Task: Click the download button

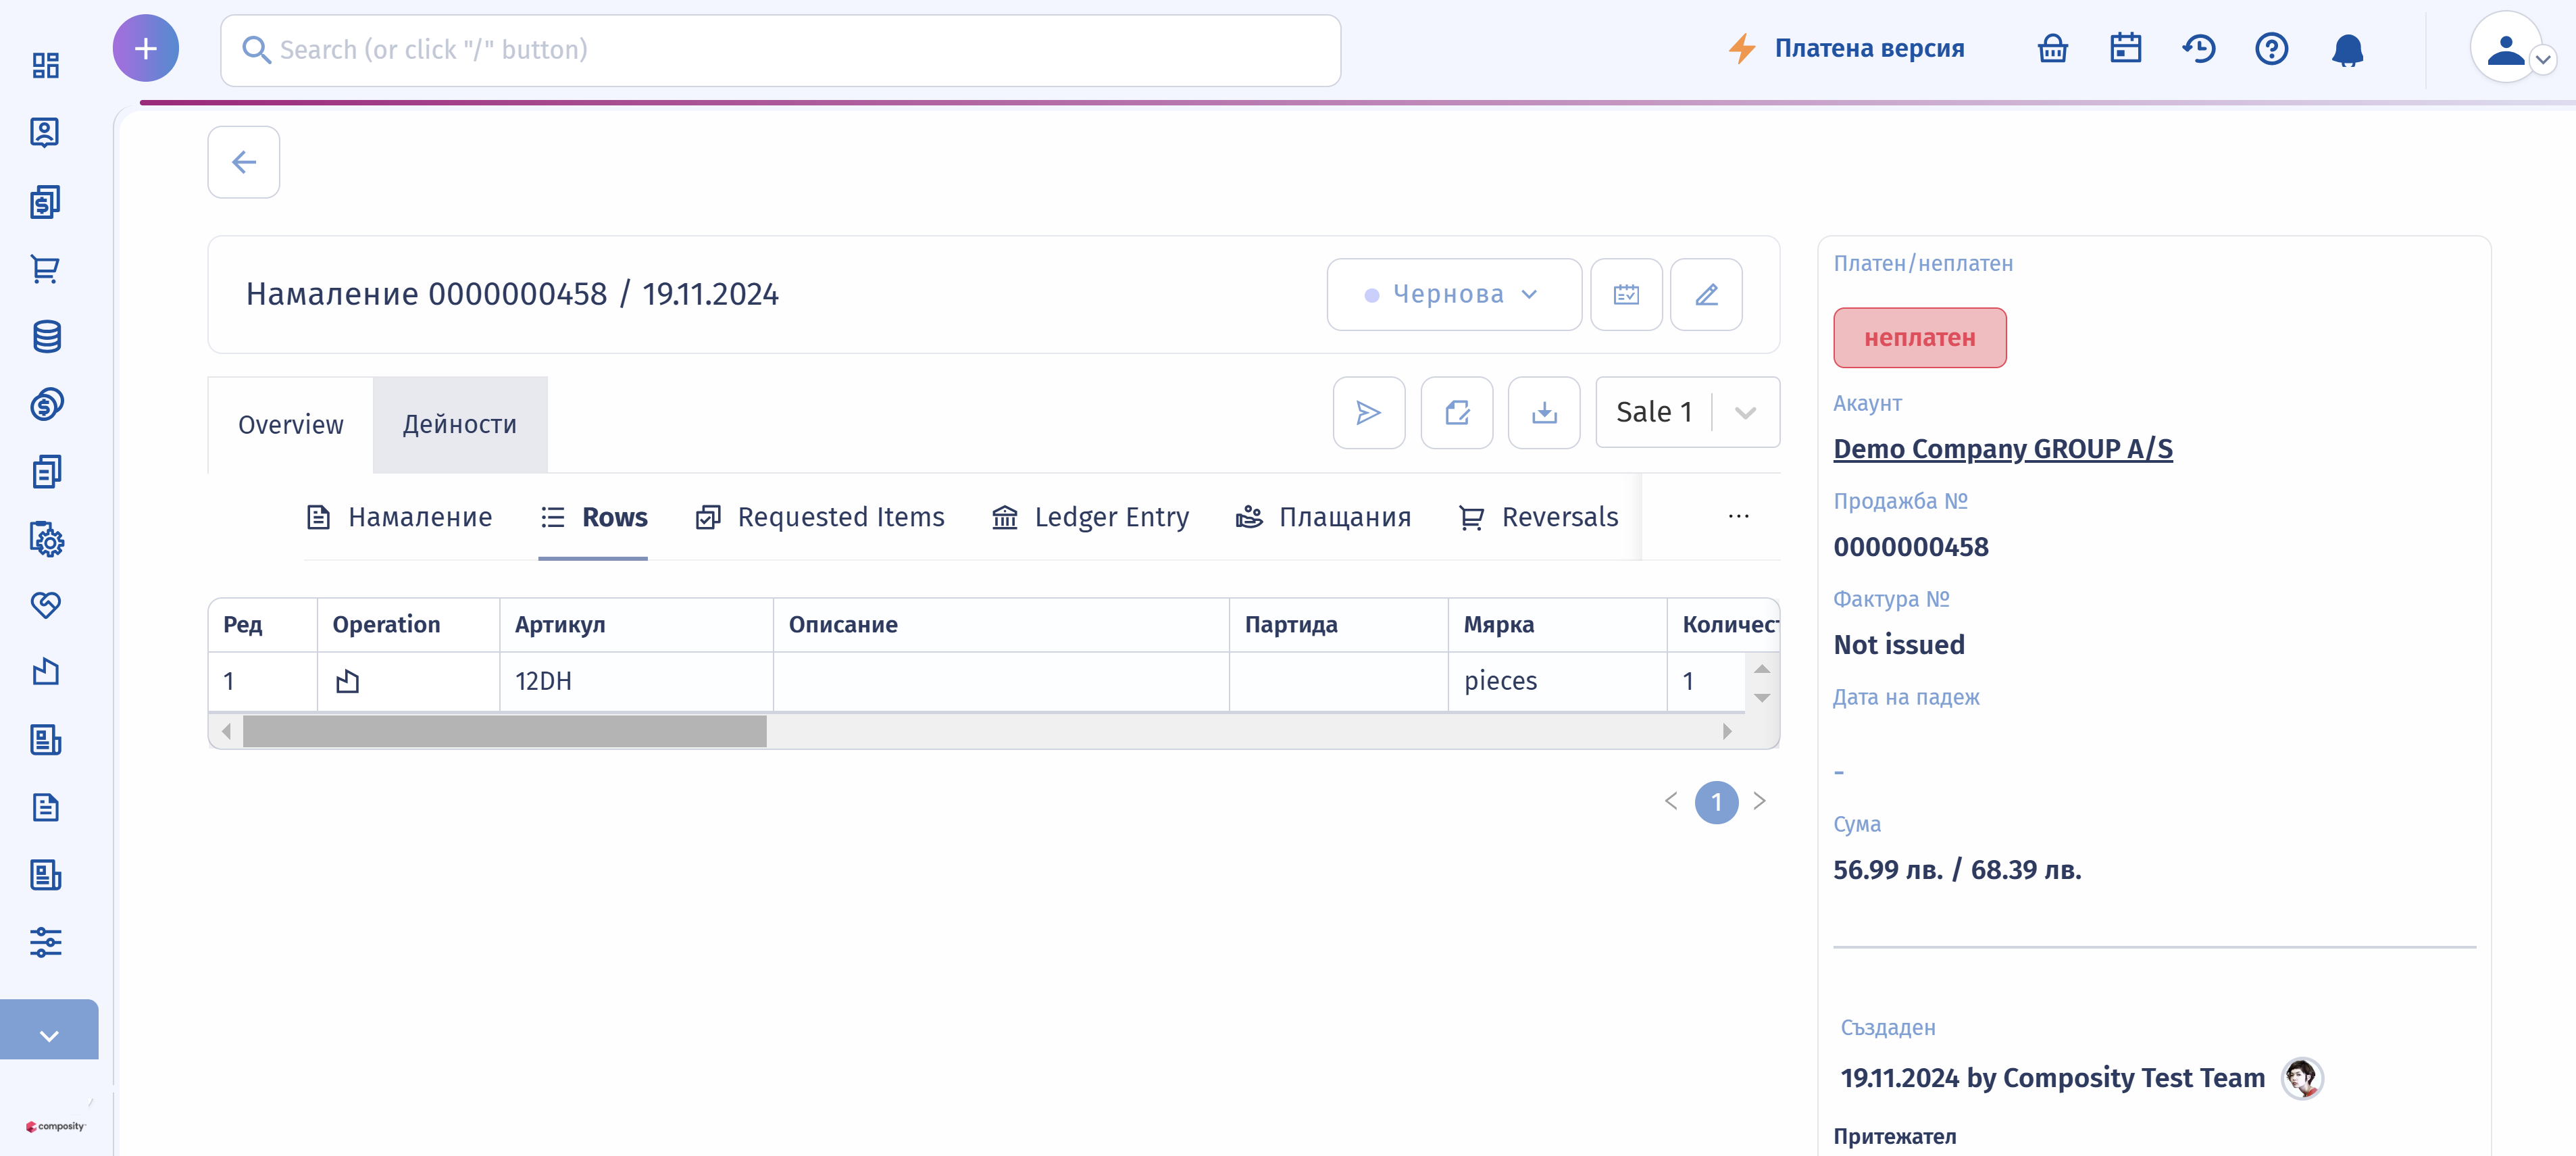Action: coord(1544,412)
